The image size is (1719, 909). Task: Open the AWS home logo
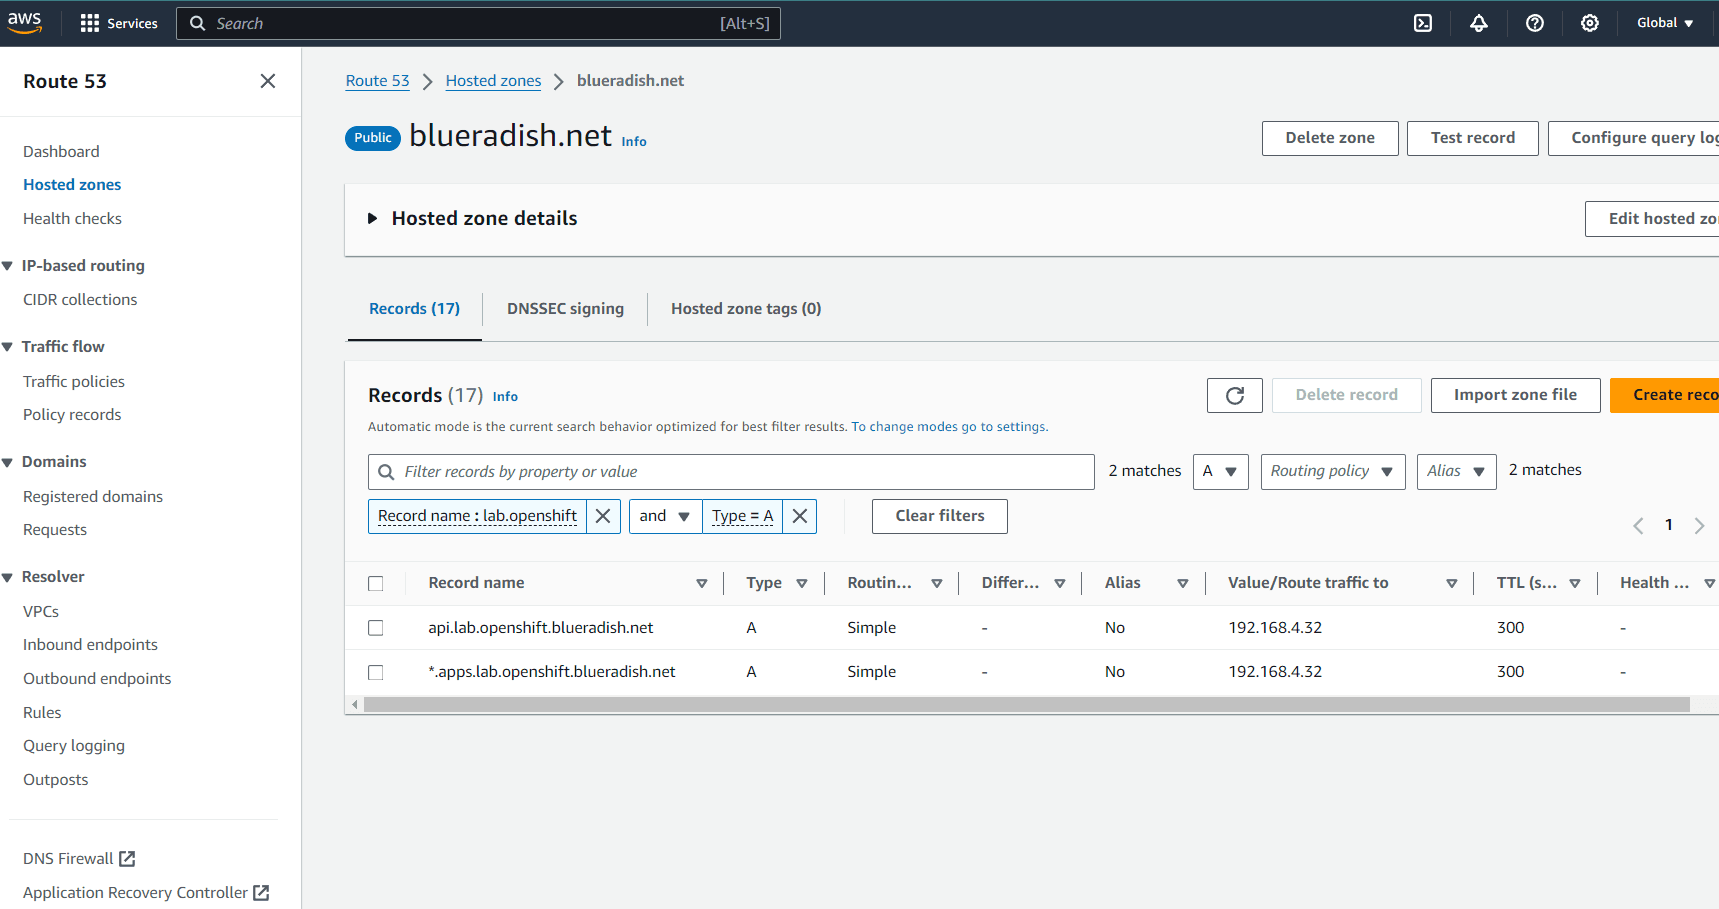point(24,22)
